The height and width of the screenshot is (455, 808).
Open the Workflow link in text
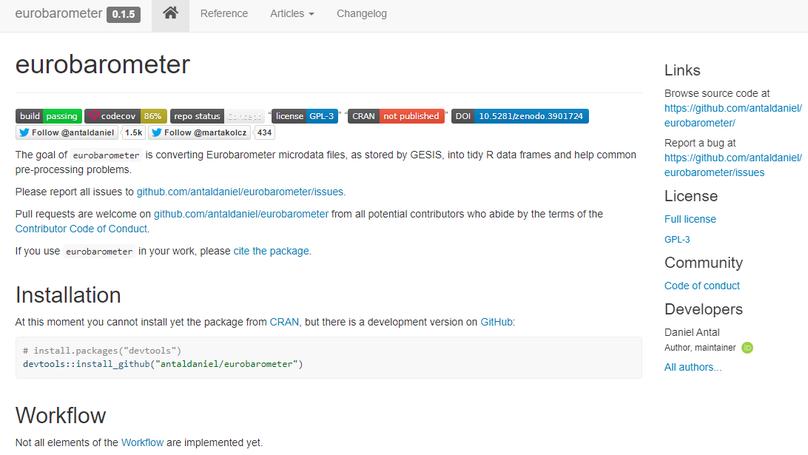pos(141,442)
